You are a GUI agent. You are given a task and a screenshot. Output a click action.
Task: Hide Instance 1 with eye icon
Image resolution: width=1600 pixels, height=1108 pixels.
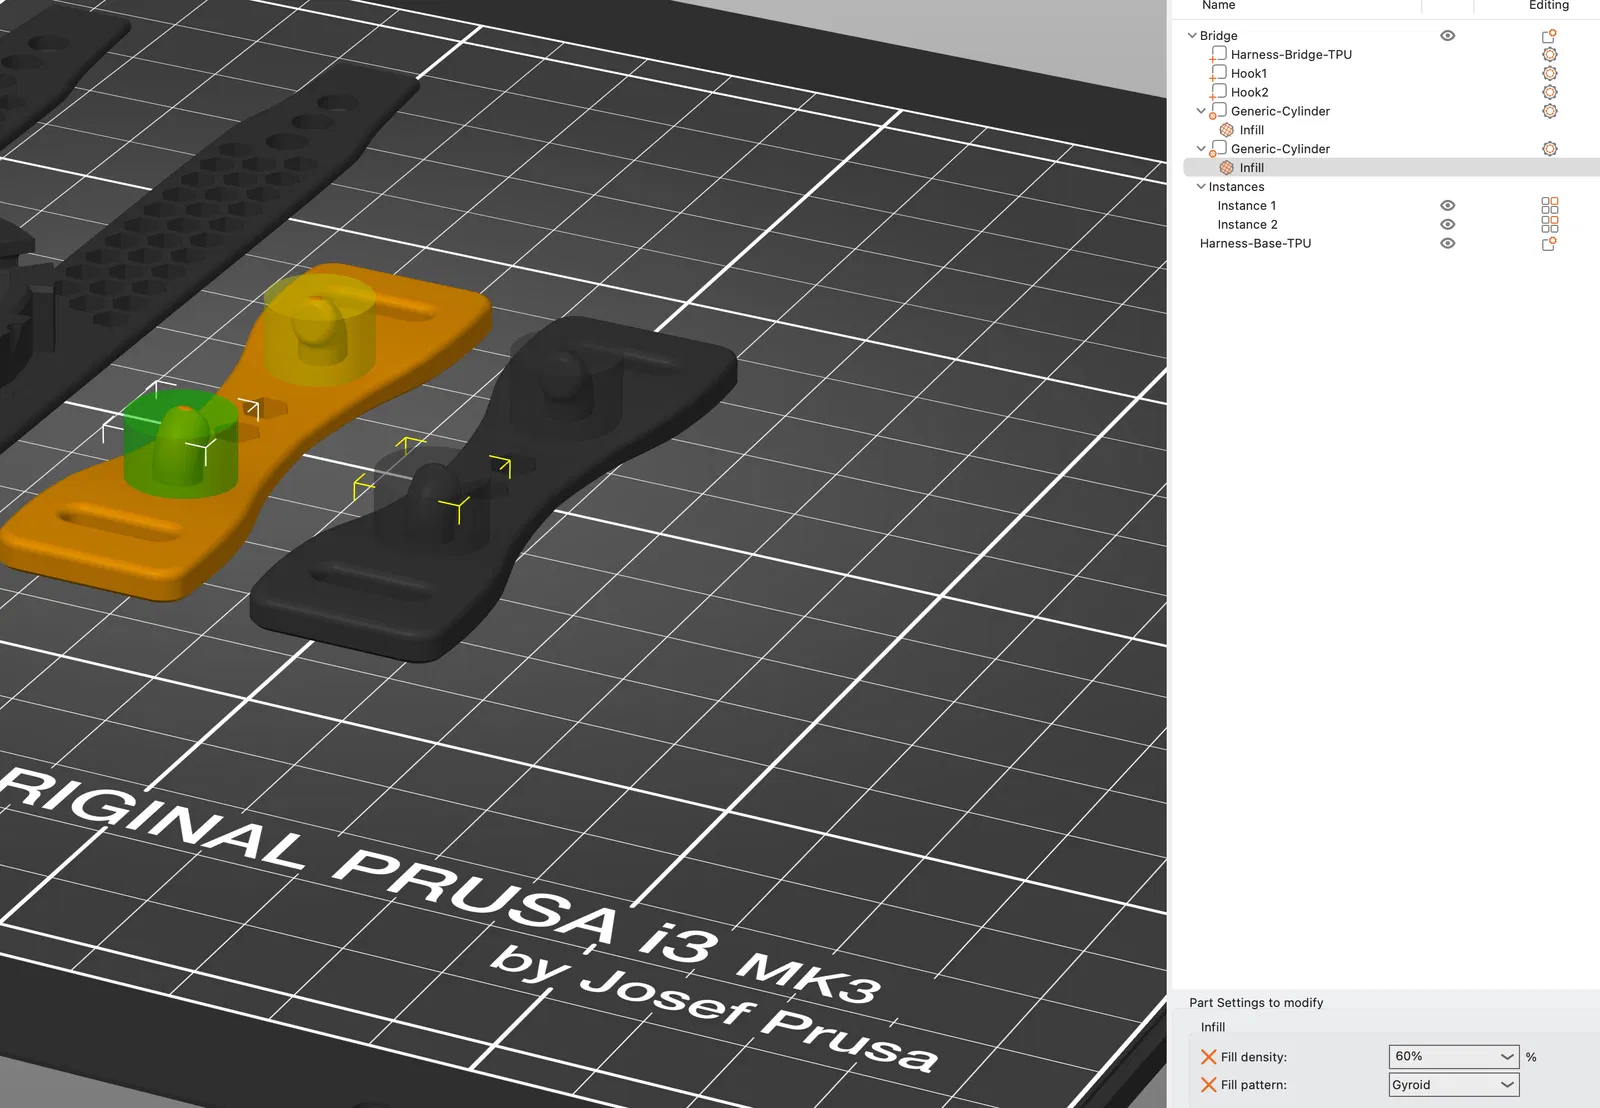(1447, 205)
